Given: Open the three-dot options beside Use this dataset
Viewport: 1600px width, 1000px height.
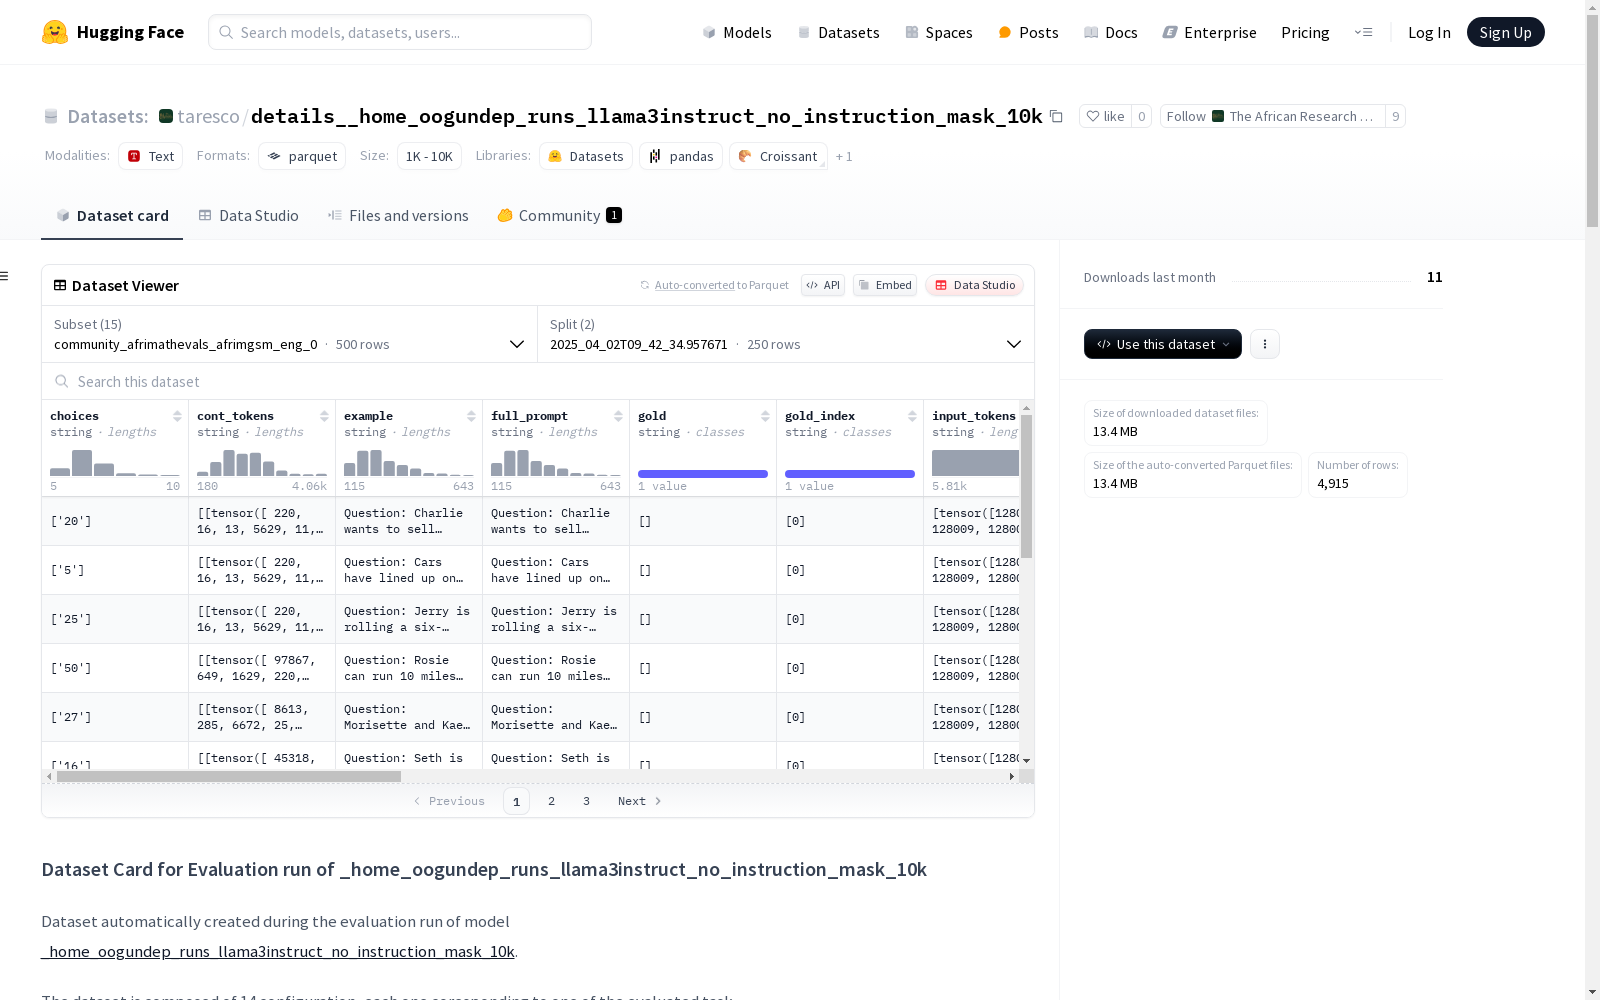Looking at the screenshot, I should coord(1265,344).
